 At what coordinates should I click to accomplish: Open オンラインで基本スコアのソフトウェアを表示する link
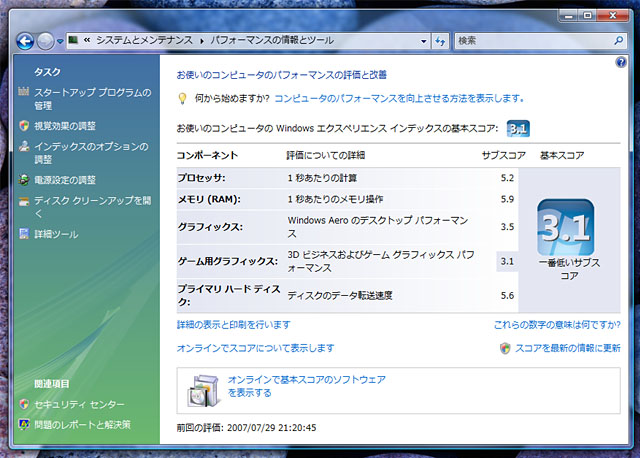click(x=307, y=386)
